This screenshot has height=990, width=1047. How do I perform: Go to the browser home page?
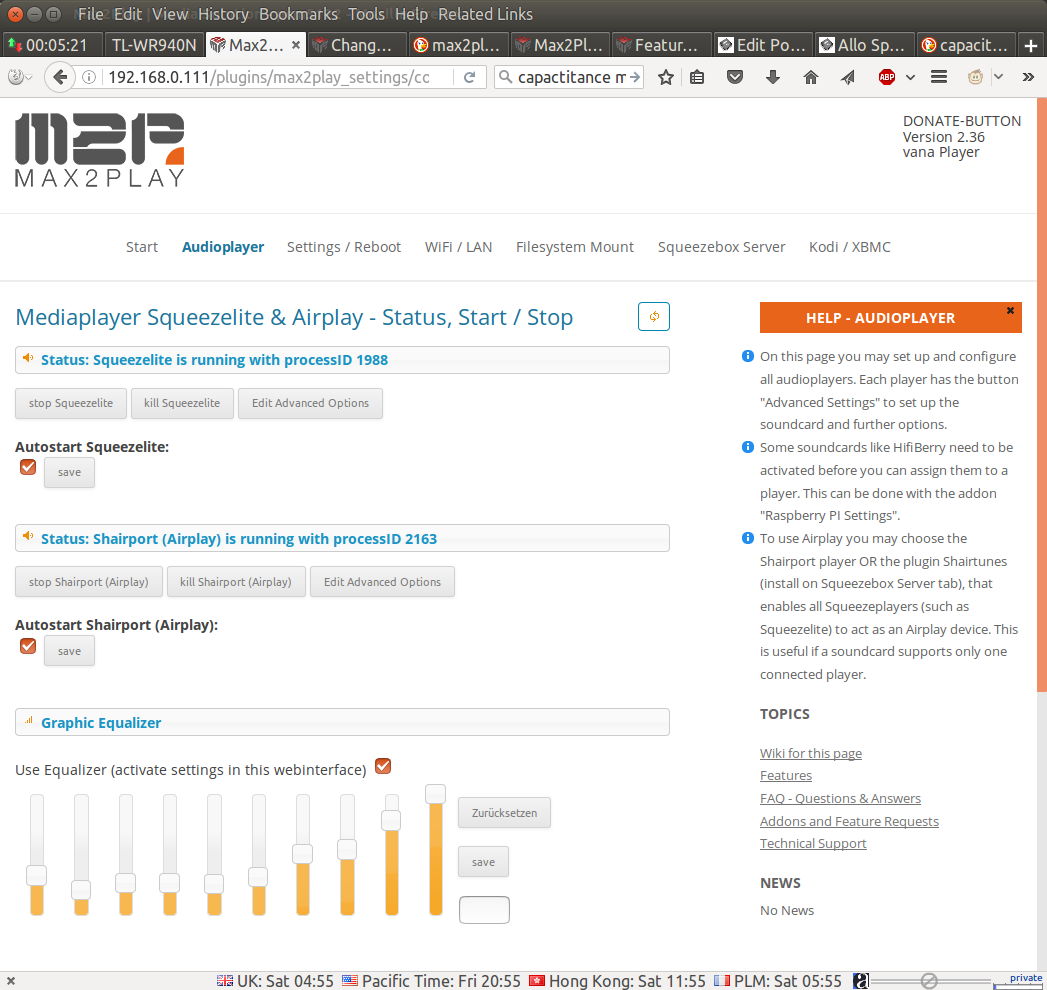(811, 77)
